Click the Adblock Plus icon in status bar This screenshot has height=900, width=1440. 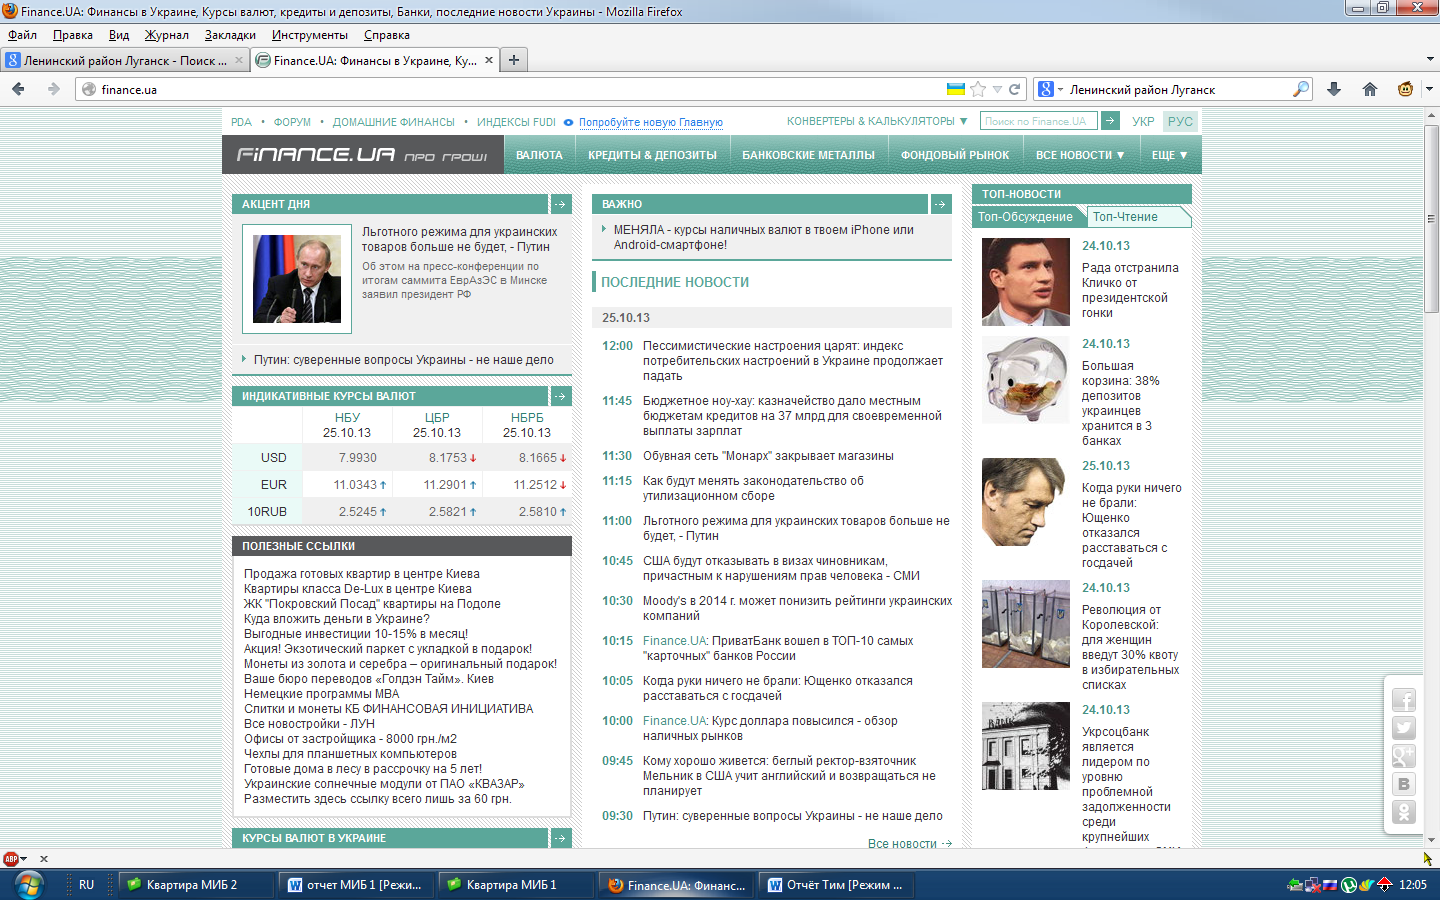coord(11,858)
